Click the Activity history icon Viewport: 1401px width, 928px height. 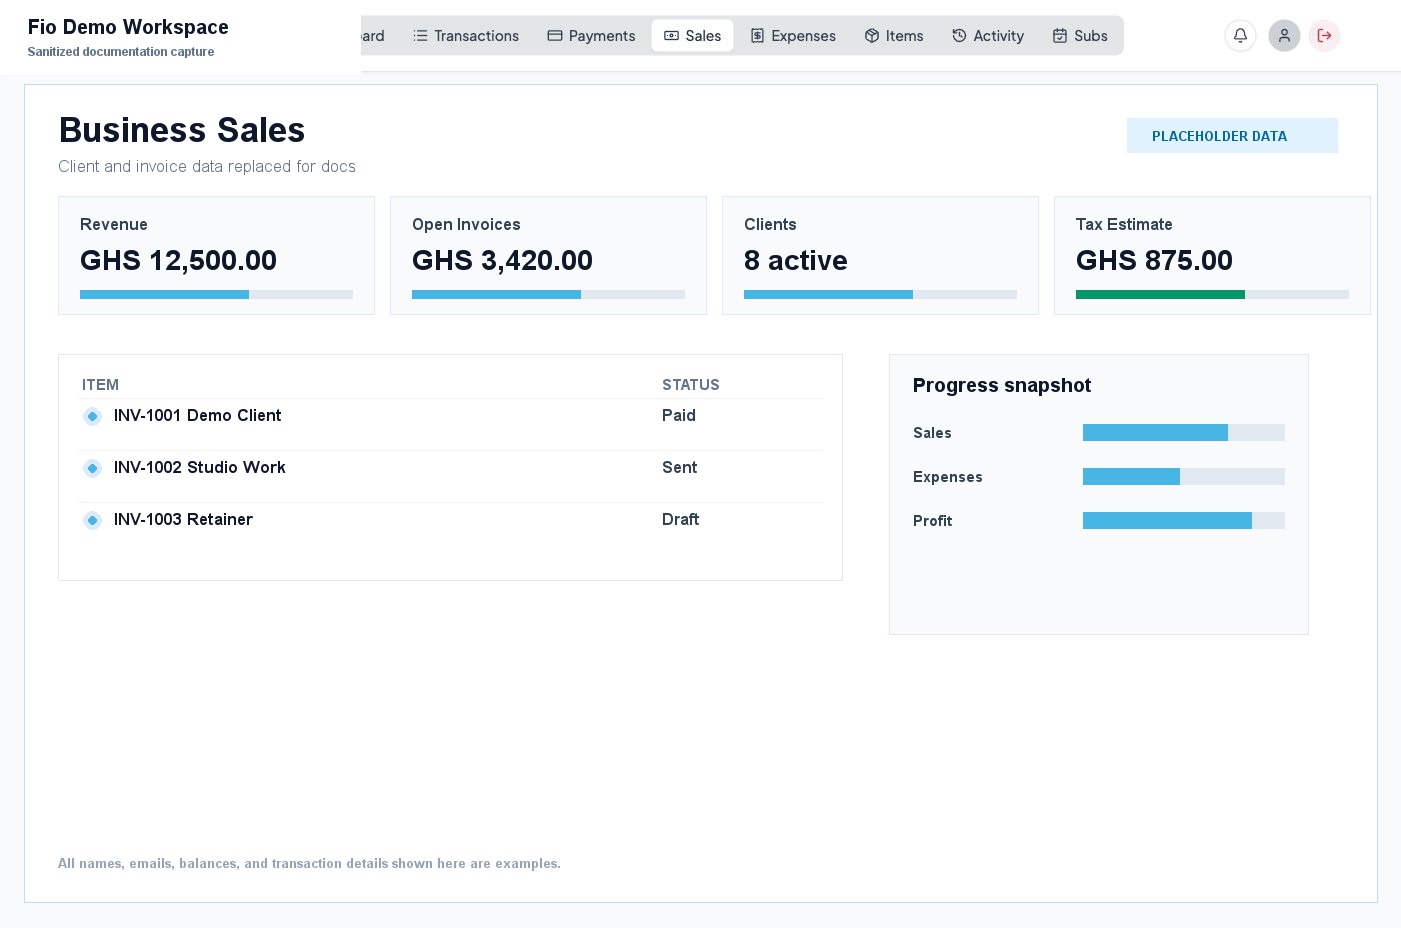point(959,36)
